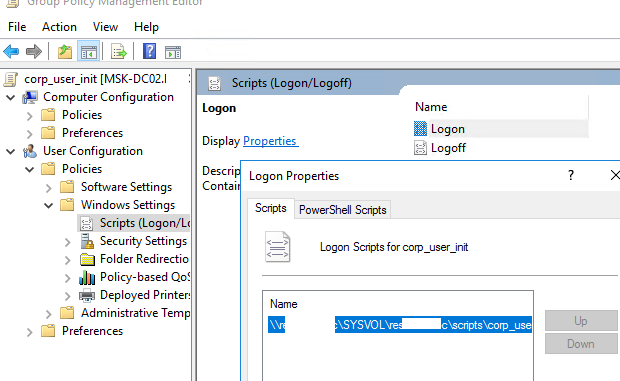The image size is (620, 381).
Task: Click the Computer Configuration computer icon
Action: point(30,97)
